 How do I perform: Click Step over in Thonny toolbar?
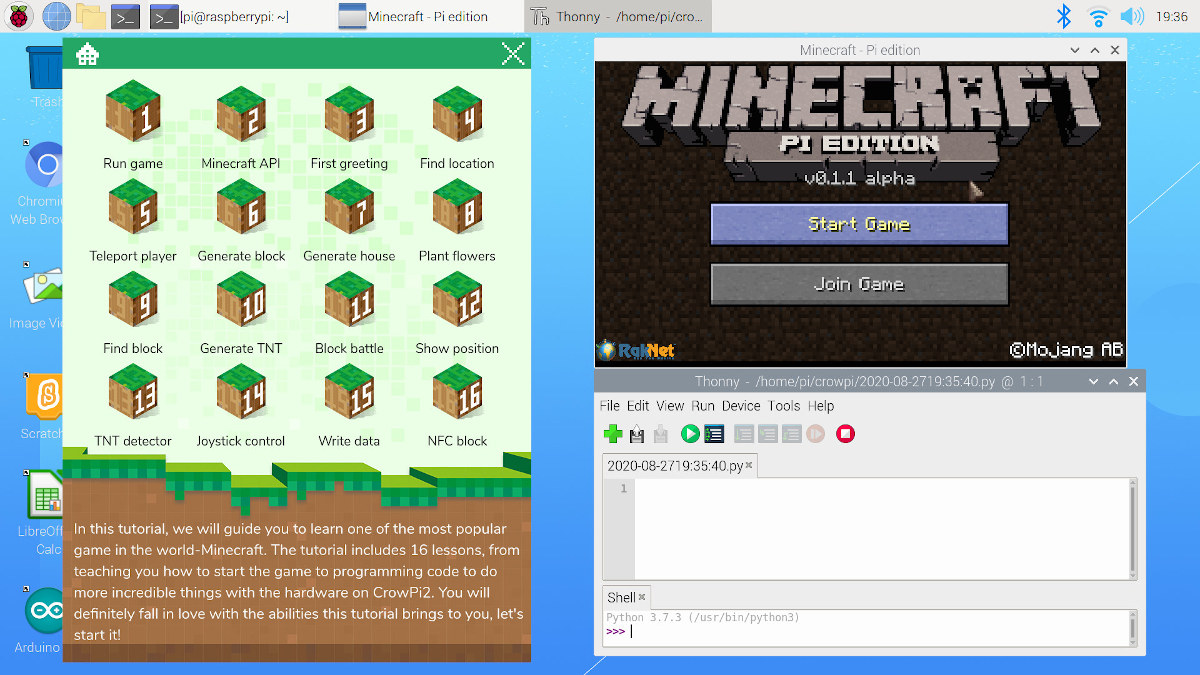(x=744, y=434)
